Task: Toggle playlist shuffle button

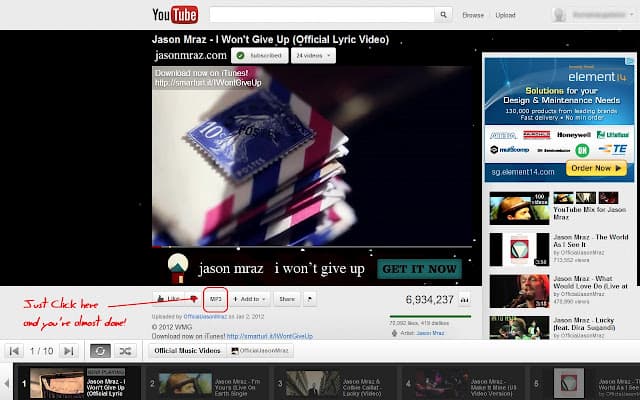Action: pyautogui.click(x=126, y=351)
